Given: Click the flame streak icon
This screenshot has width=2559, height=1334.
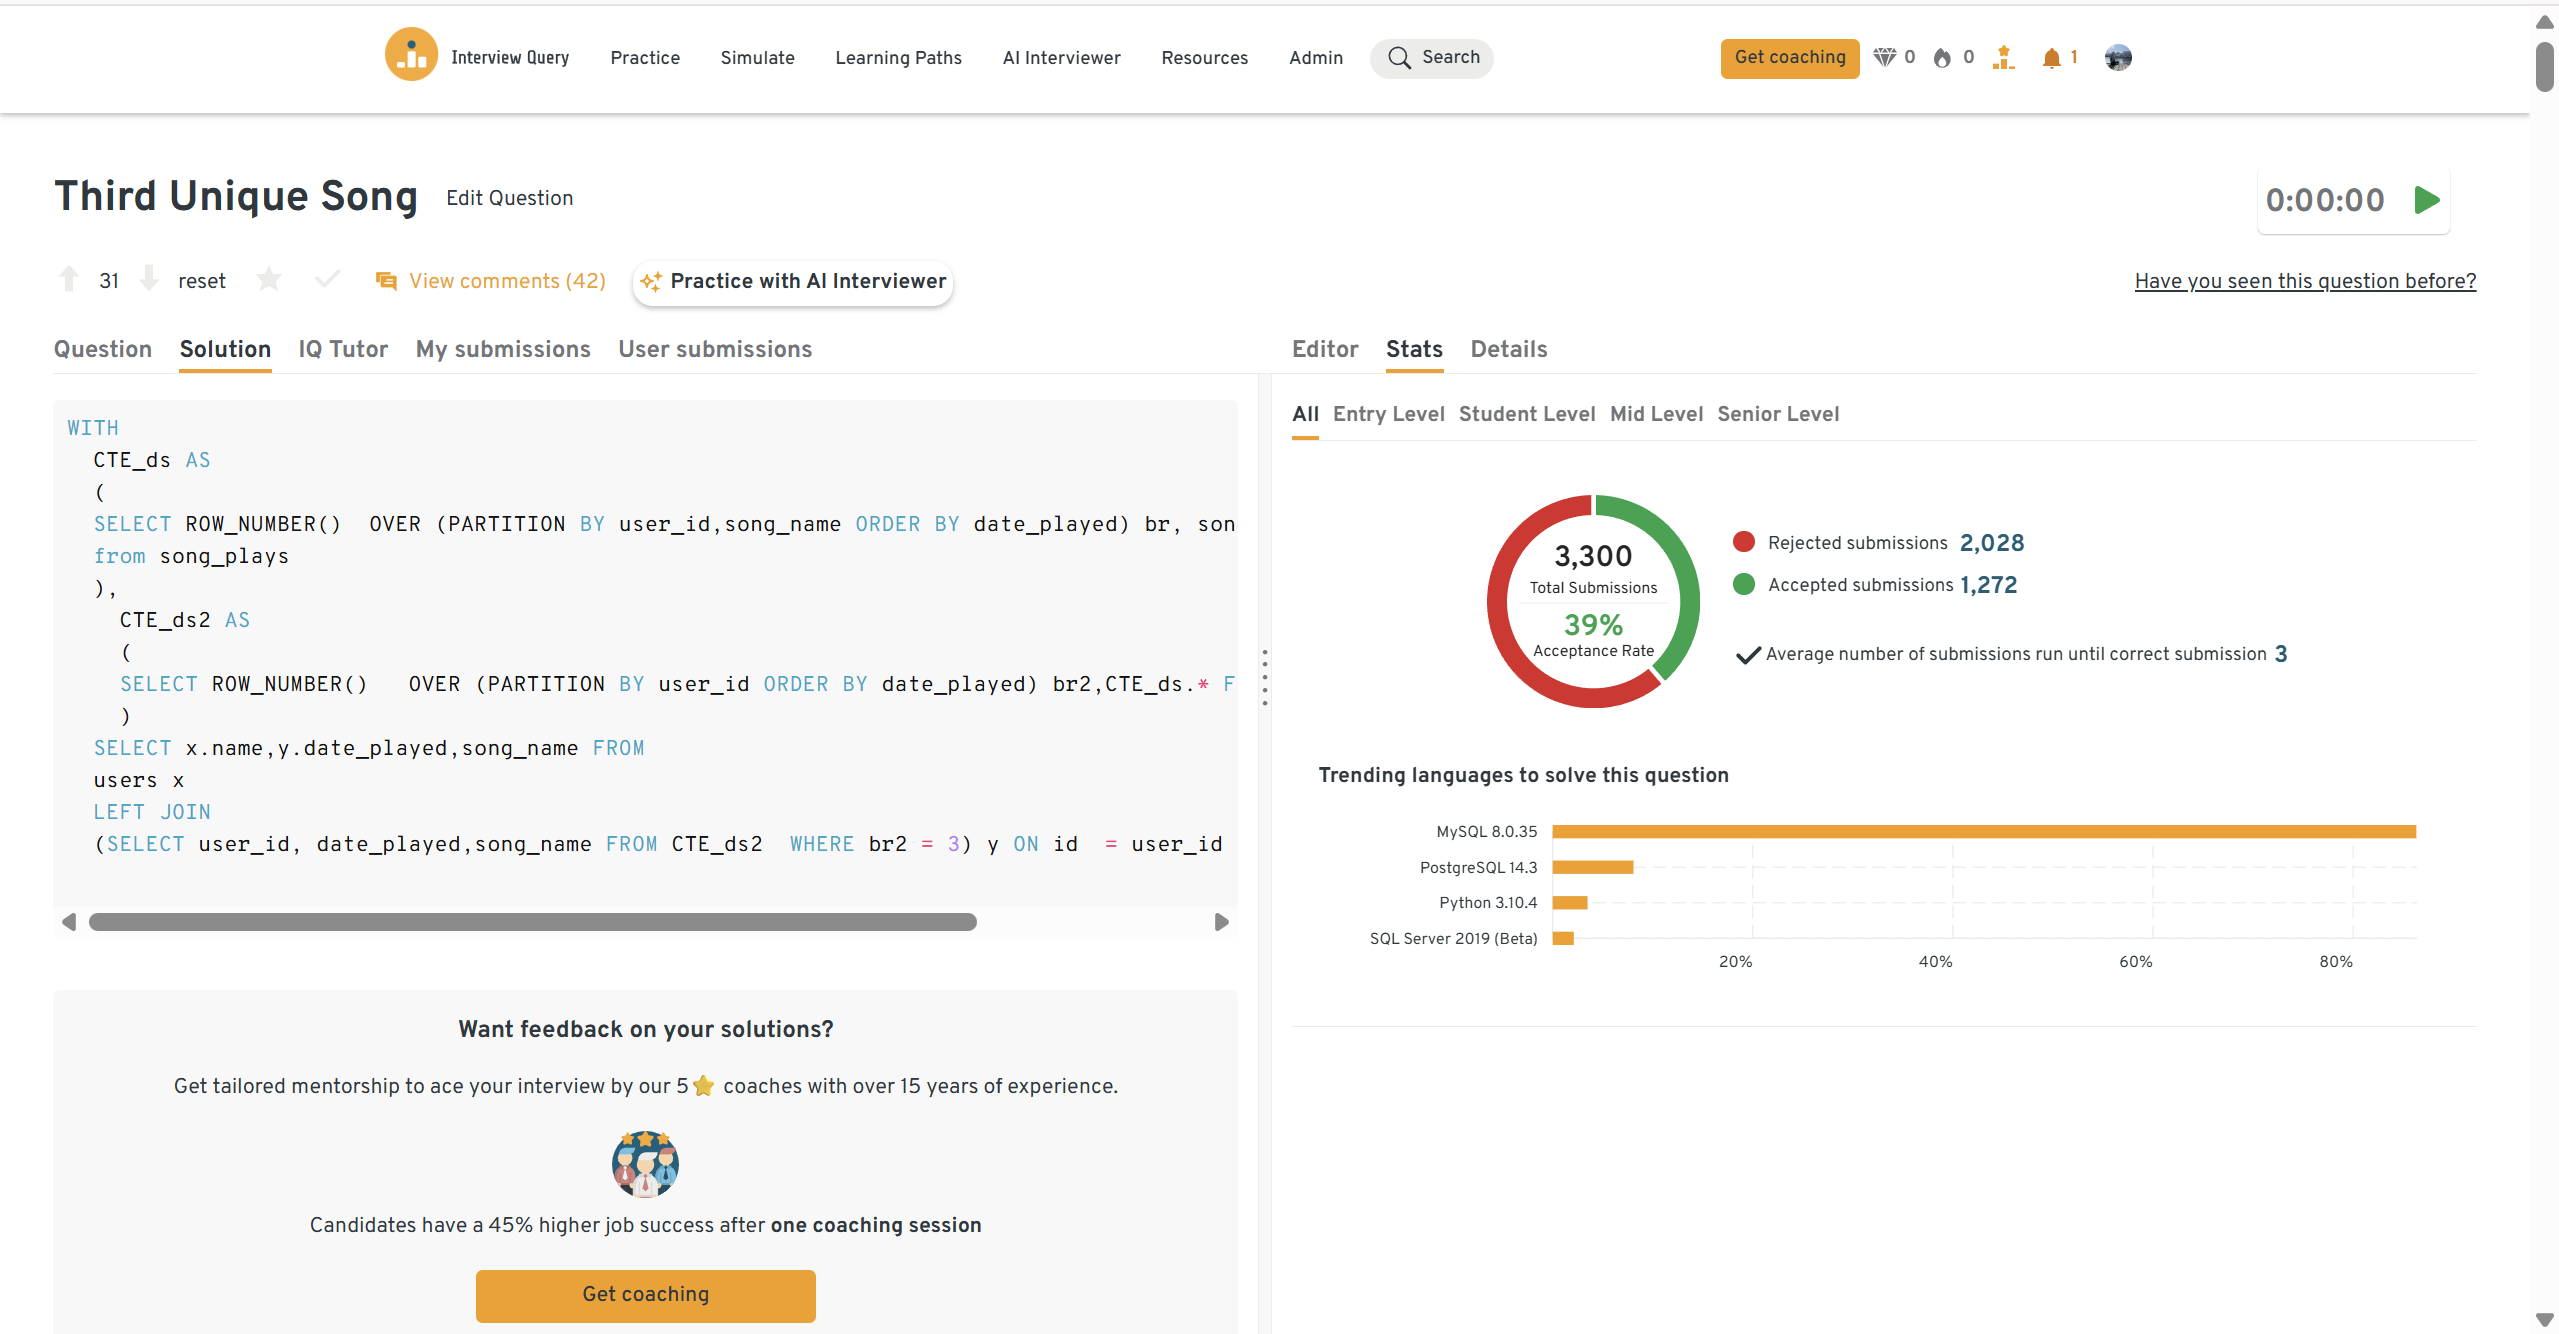Looking at the screenshot, I should pos(1942,58).
